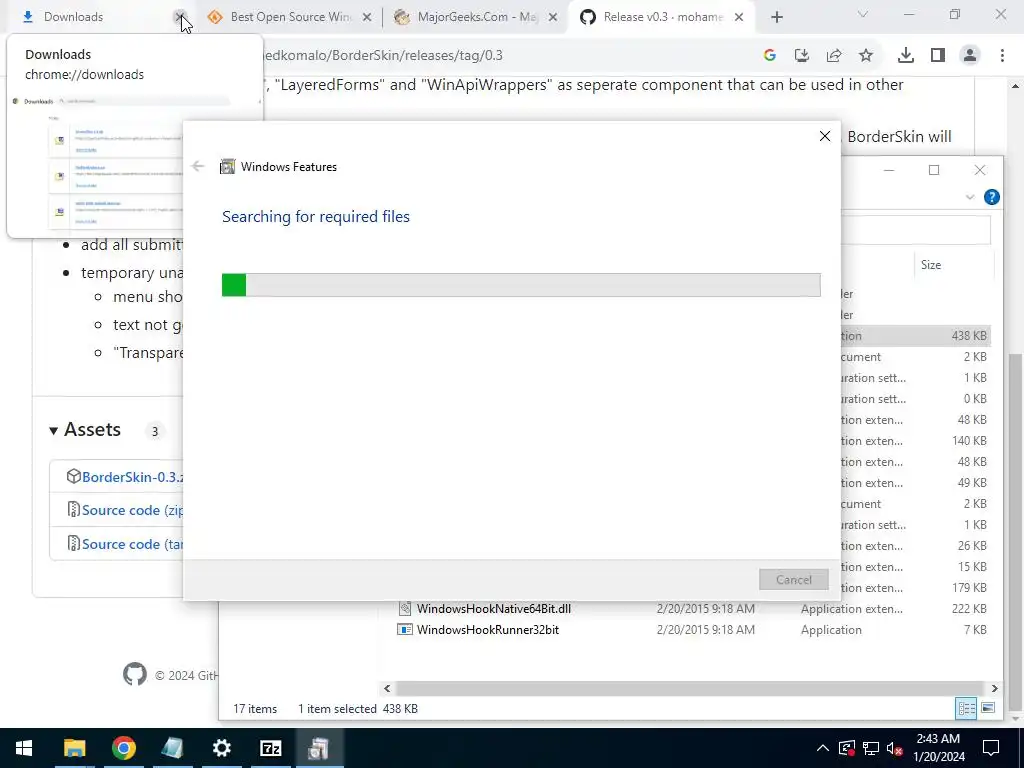The height and width of the screenshot is (768, 1024).
Task: Click the 222 KB size cell
Action: tap(969, 609)
